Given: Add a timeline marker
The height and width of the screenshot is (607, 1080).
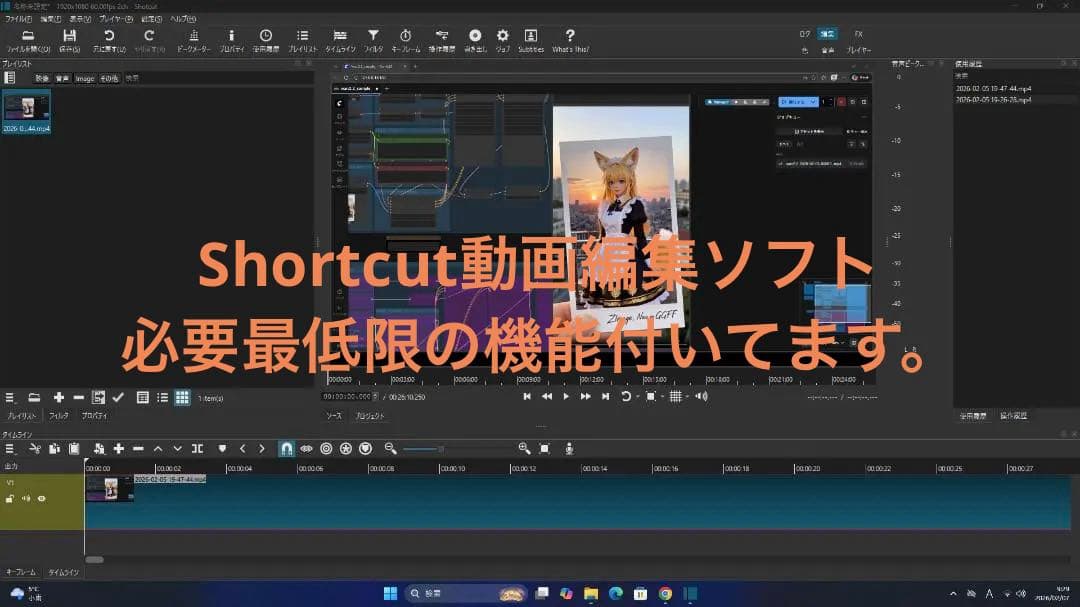Looking at the screenshot, I should [222, 449].
